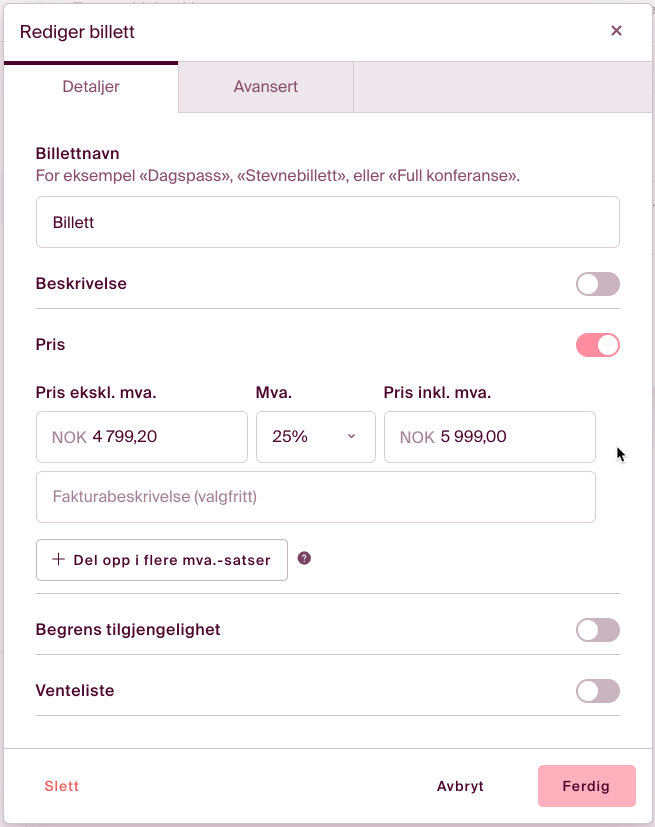
Task: Click the Del opp i flere mva.-satser button
Action: (161, 560)
